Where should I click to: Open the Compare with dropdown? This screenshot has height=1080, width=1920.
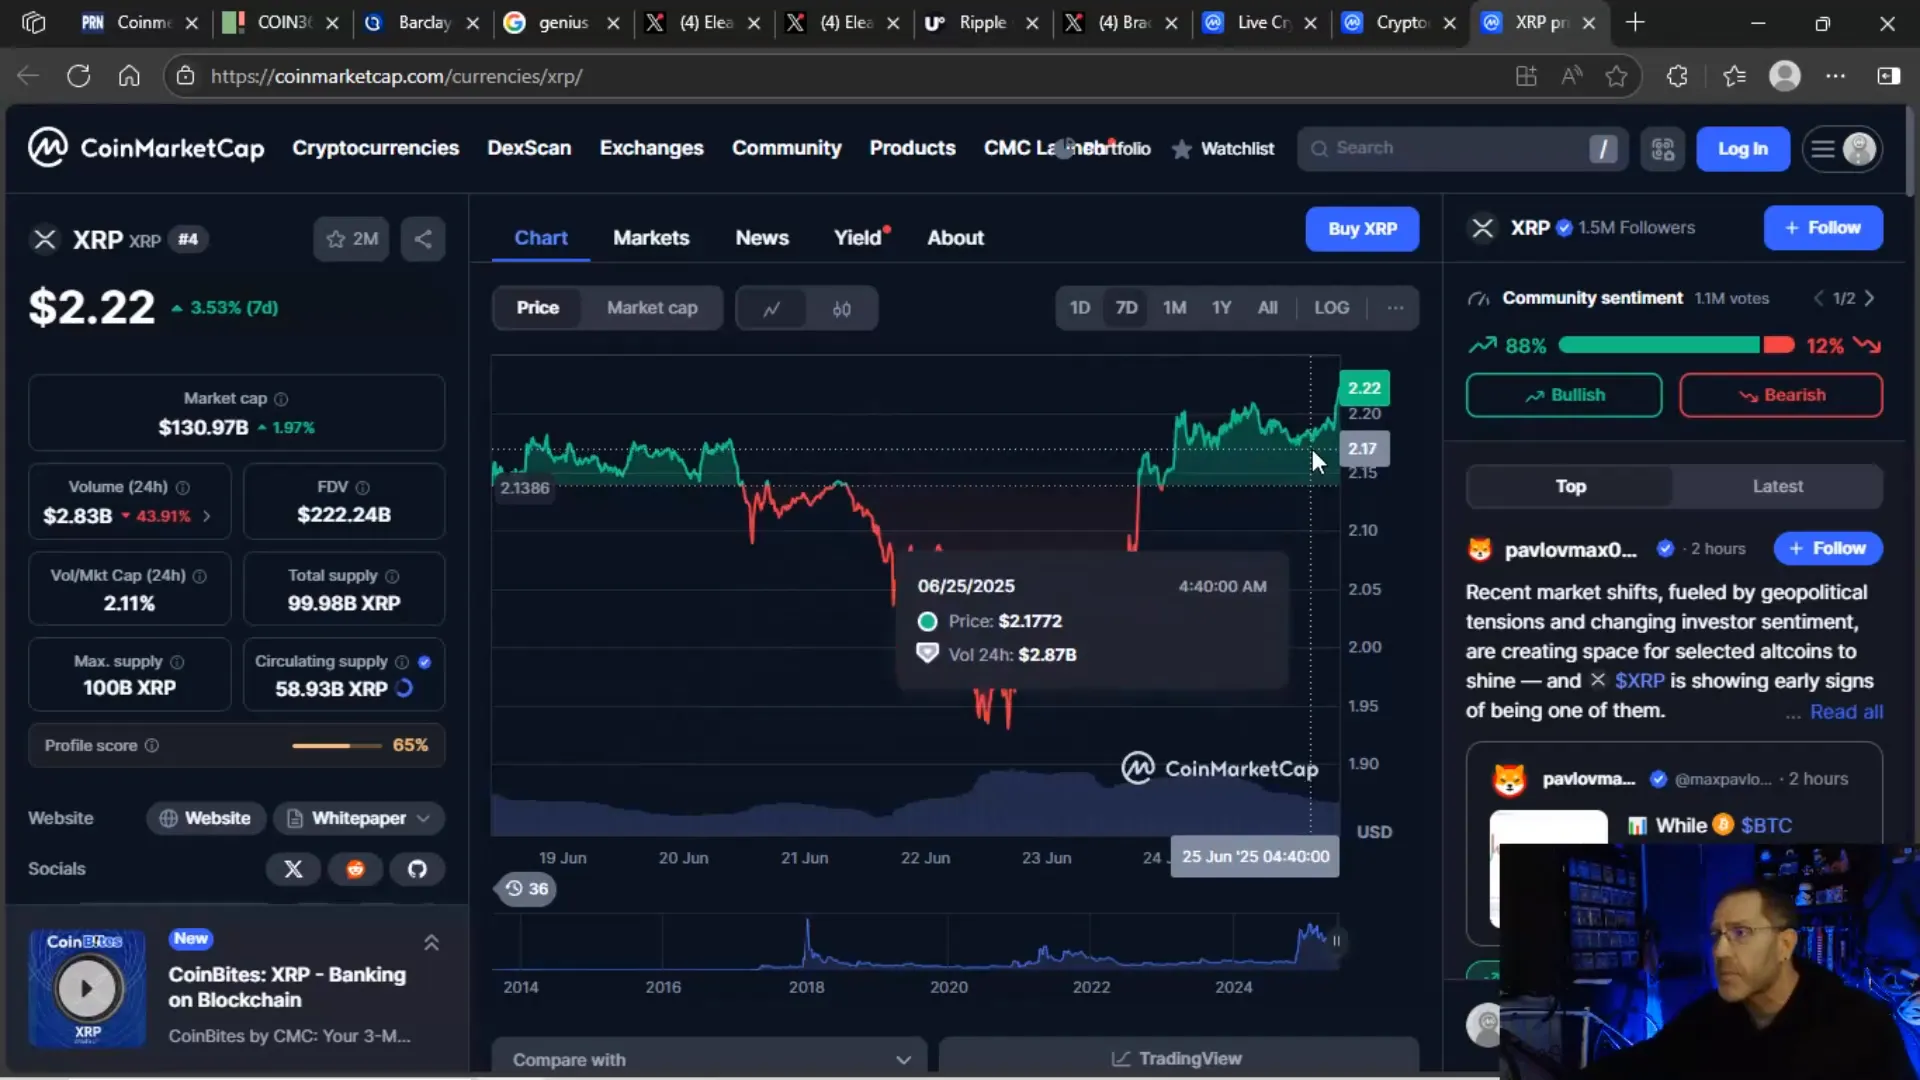(709, 1059)
